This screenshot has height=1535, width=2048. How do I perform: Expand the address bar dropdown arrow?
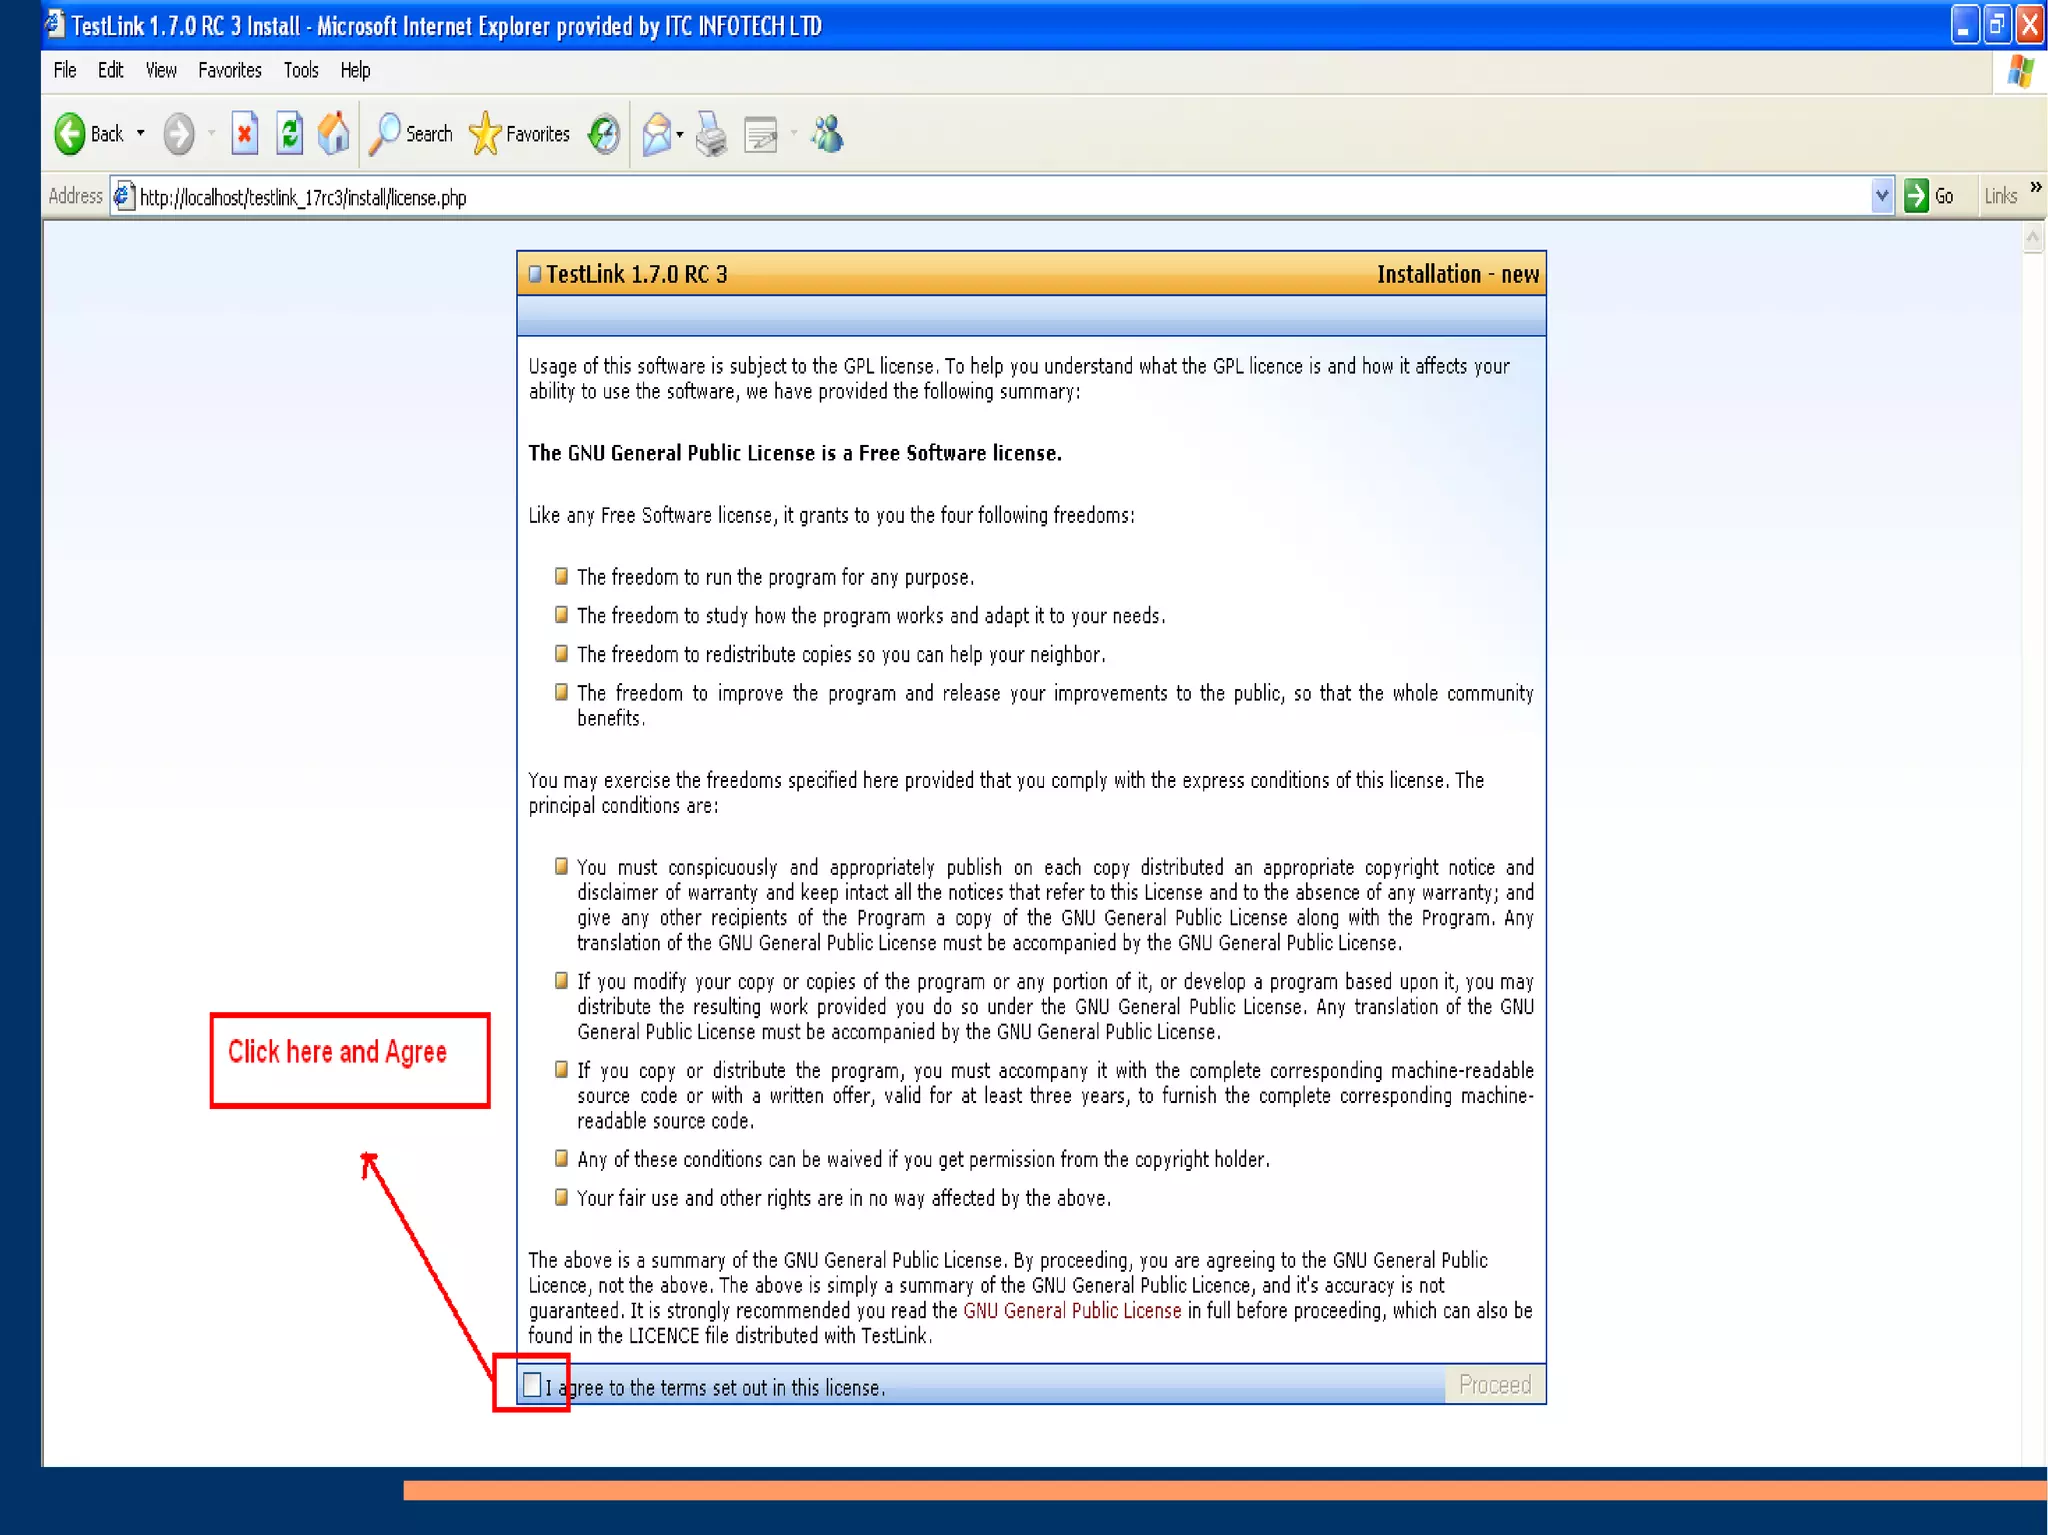1881,196
